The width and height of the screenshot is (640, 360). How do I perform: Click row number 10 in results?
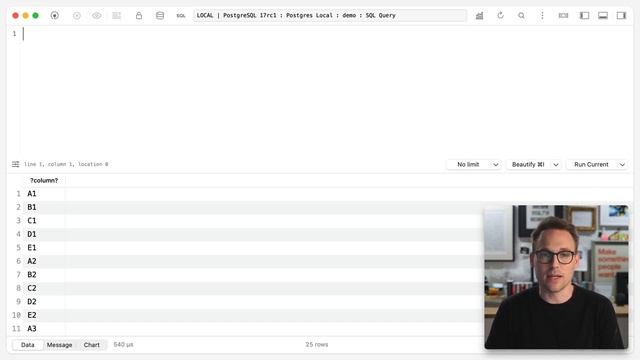[x=16, y=315]
